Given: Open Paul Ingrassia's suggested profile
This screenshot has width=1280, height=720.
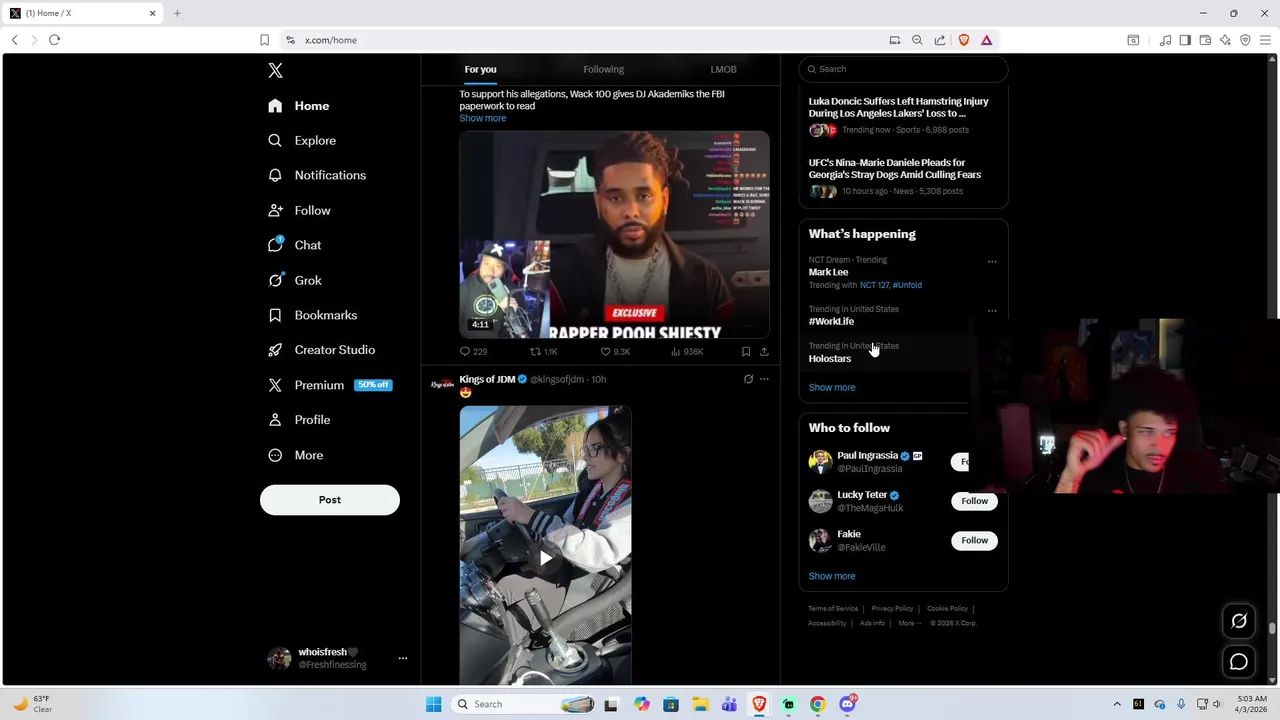Looking at the screenshot, I should (868, 456).
